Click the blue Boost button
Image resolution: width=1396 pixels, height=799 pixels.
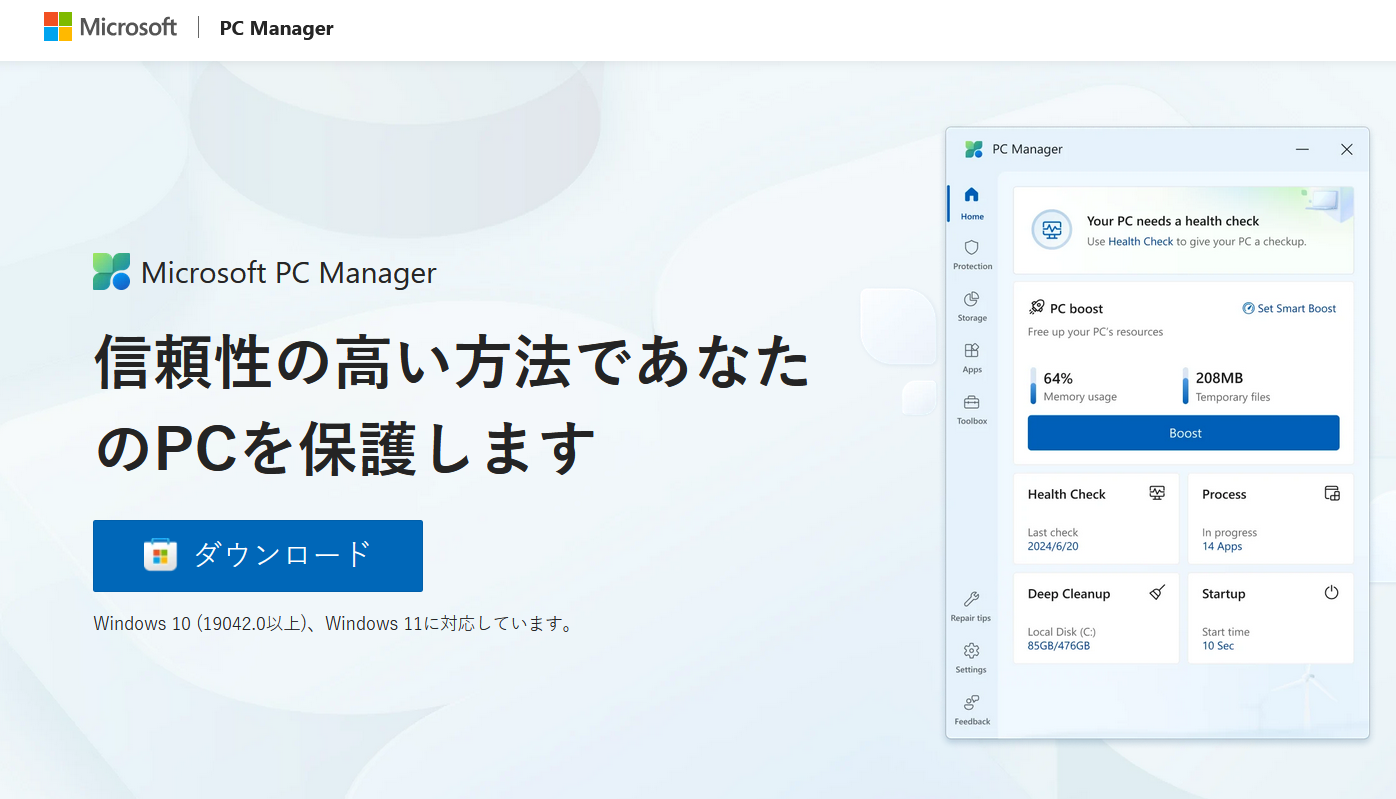tap(1183, 433)
